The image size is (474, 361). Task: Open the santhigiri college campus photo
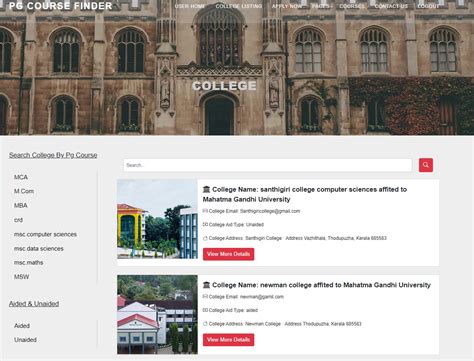tap(157, 219)
